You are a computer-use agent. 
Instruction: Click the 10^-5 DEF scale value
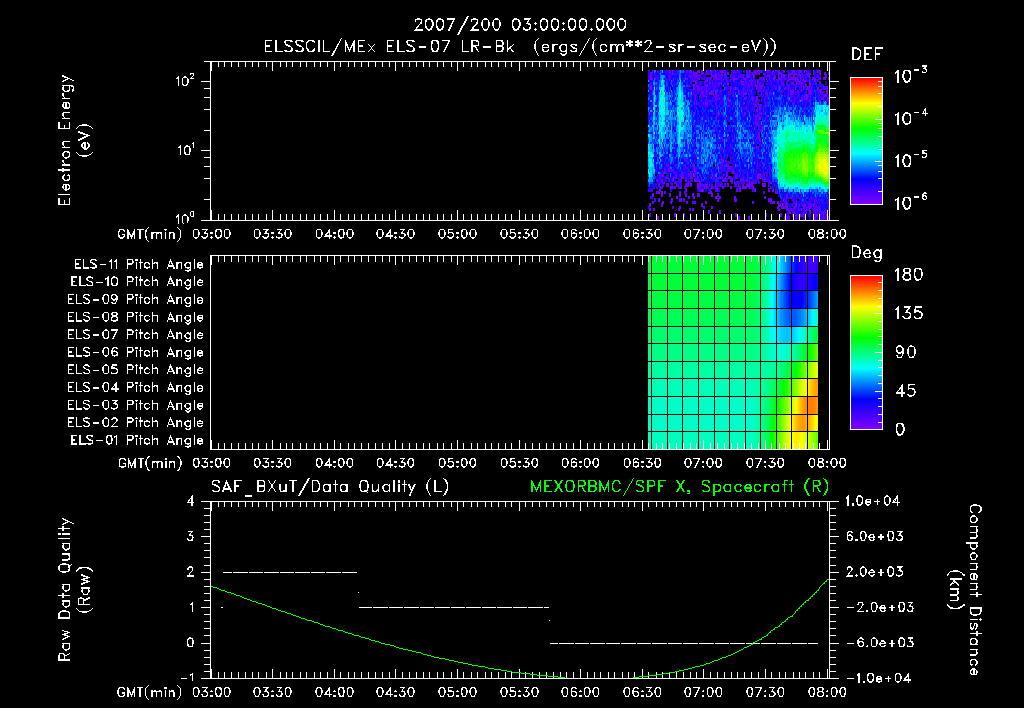pos(910,159)
